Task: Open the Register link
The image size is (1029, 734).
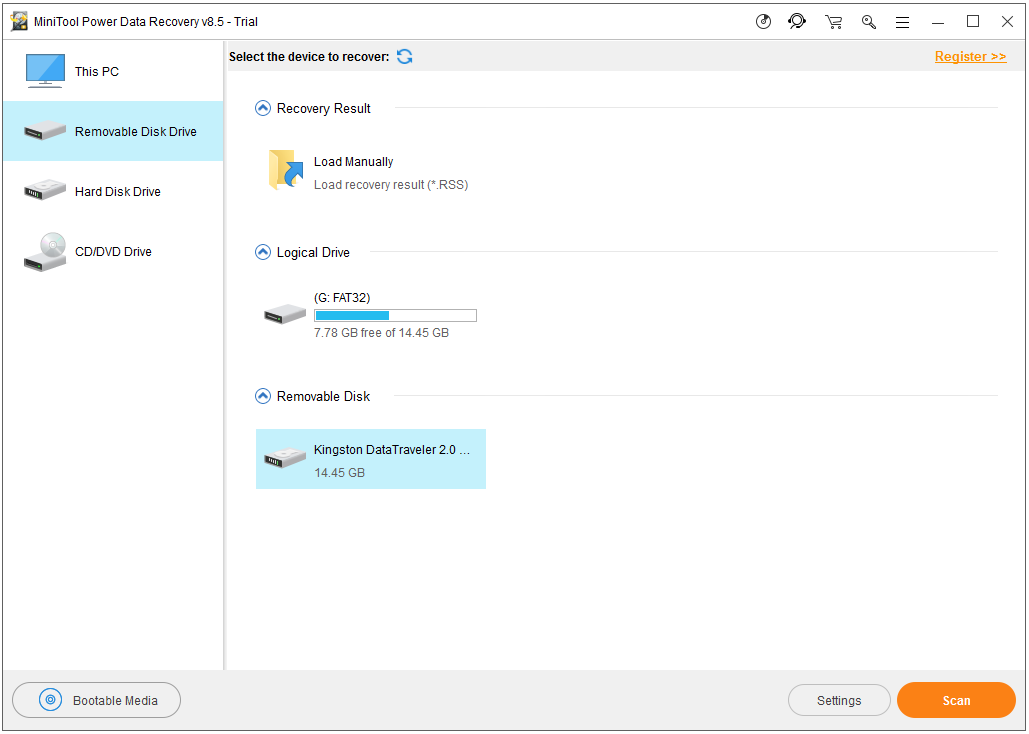Action: pos(970,56)
